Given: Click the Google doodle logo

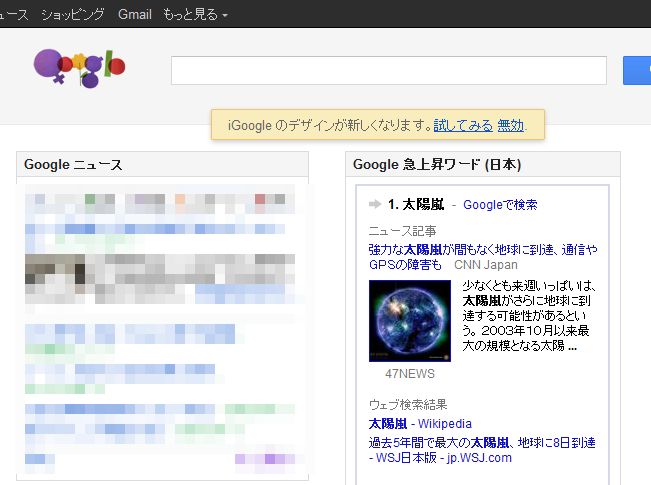Looking at the screenshot, I should [x=79, y=69].
